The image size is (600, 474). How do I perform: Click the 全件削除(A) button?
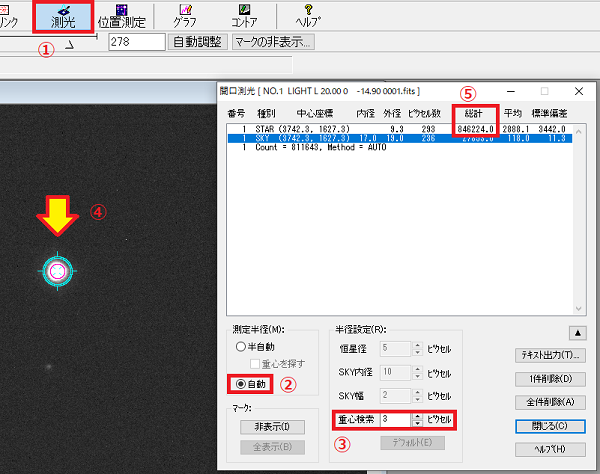click(x=550, y=402)
